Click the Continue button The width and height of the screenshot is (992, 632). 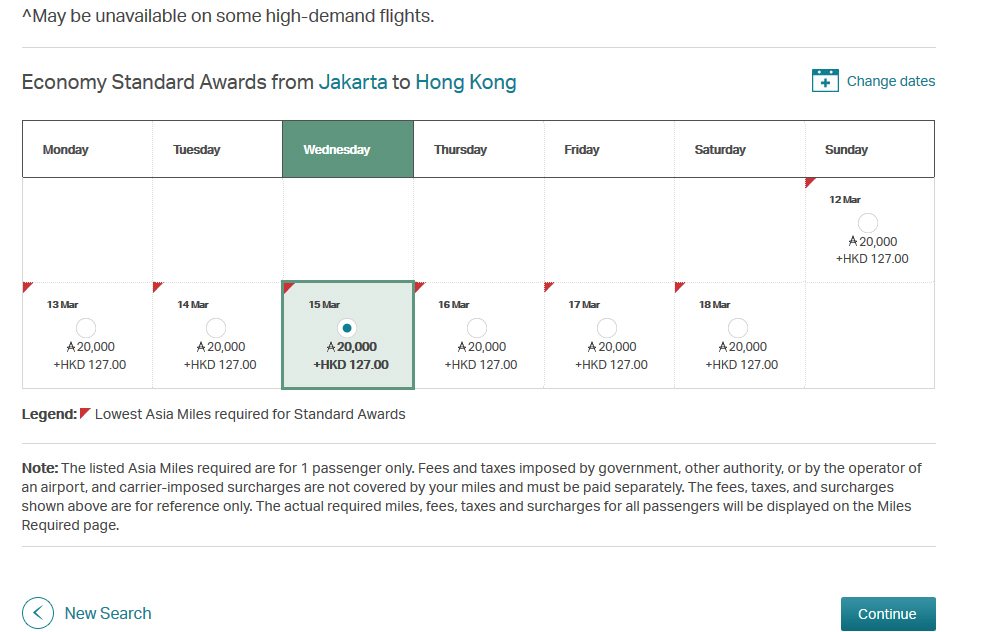888,613
